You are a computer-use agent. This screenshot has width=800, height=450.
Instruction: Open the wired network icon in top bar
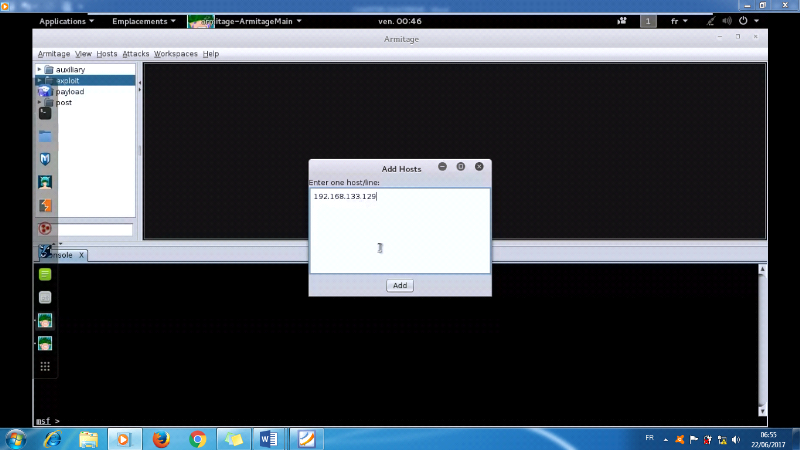(x=711, y=21)
